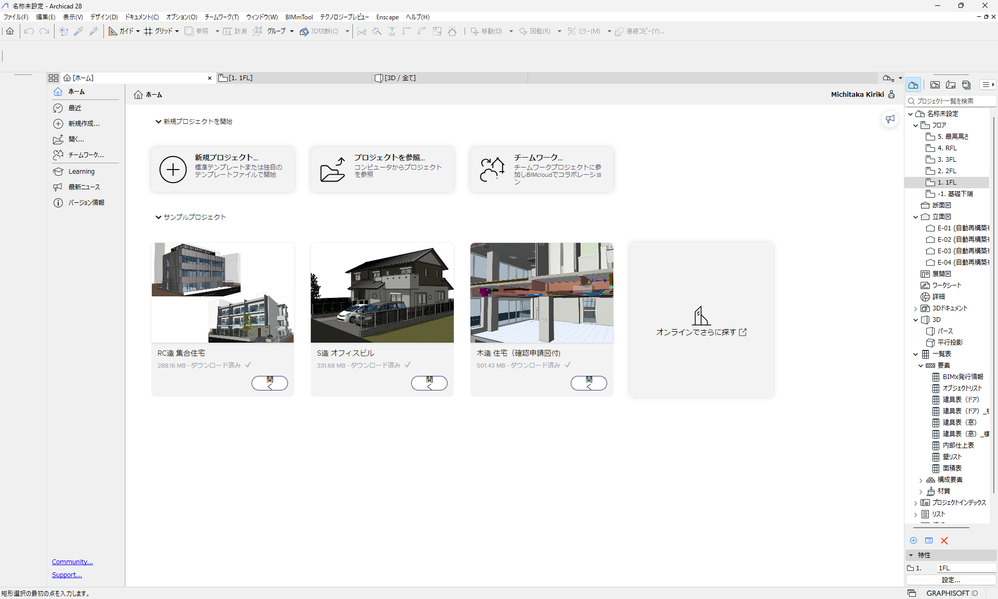Collapse the 新規プロジェクトを開始 section
The width and height of the screenshot is (998, 599).
[x=158, y=122]
